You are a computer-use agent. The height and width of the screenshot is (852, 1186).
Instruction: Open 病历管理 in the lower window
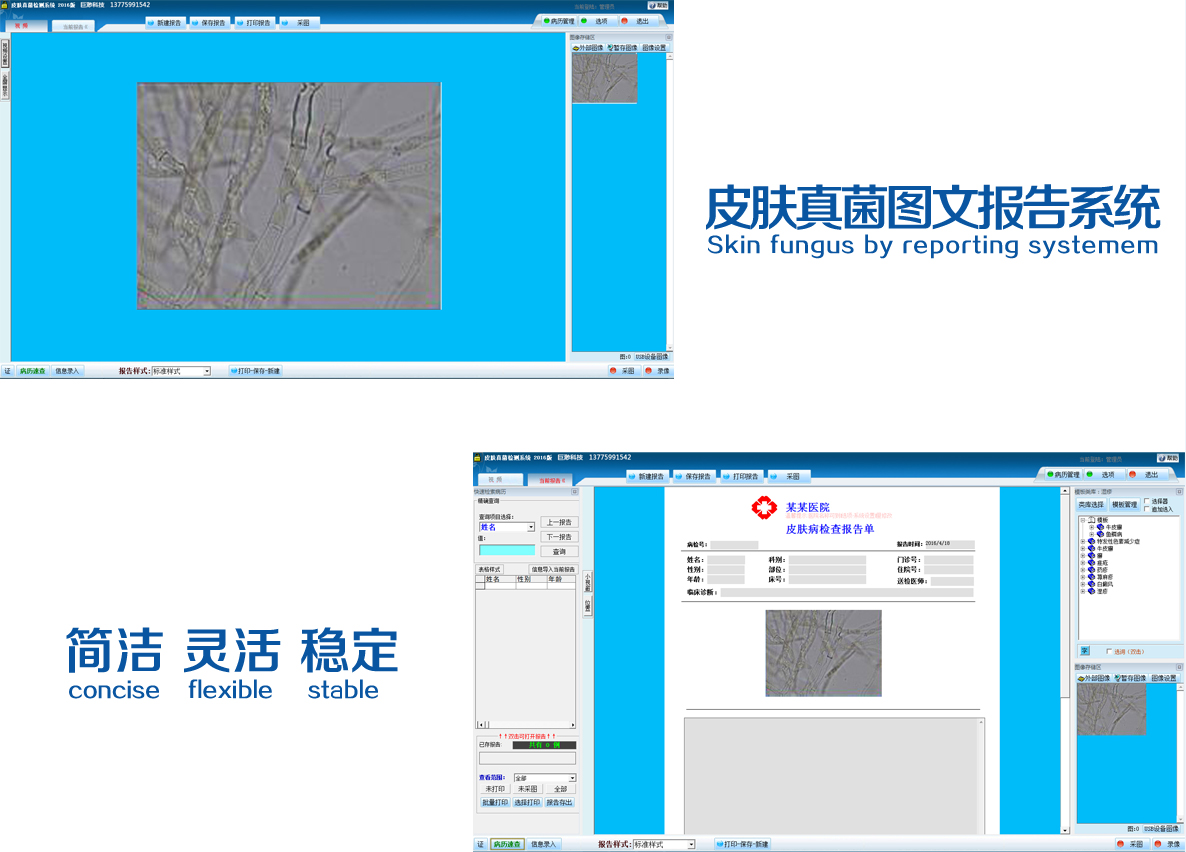1061,474
